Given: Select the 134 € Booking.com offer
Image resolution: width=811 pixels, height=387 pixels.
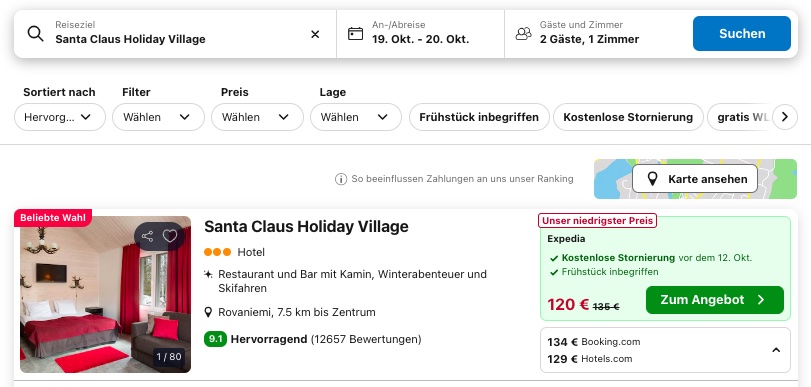Looking at the screenshot, I should coord(594,342).
